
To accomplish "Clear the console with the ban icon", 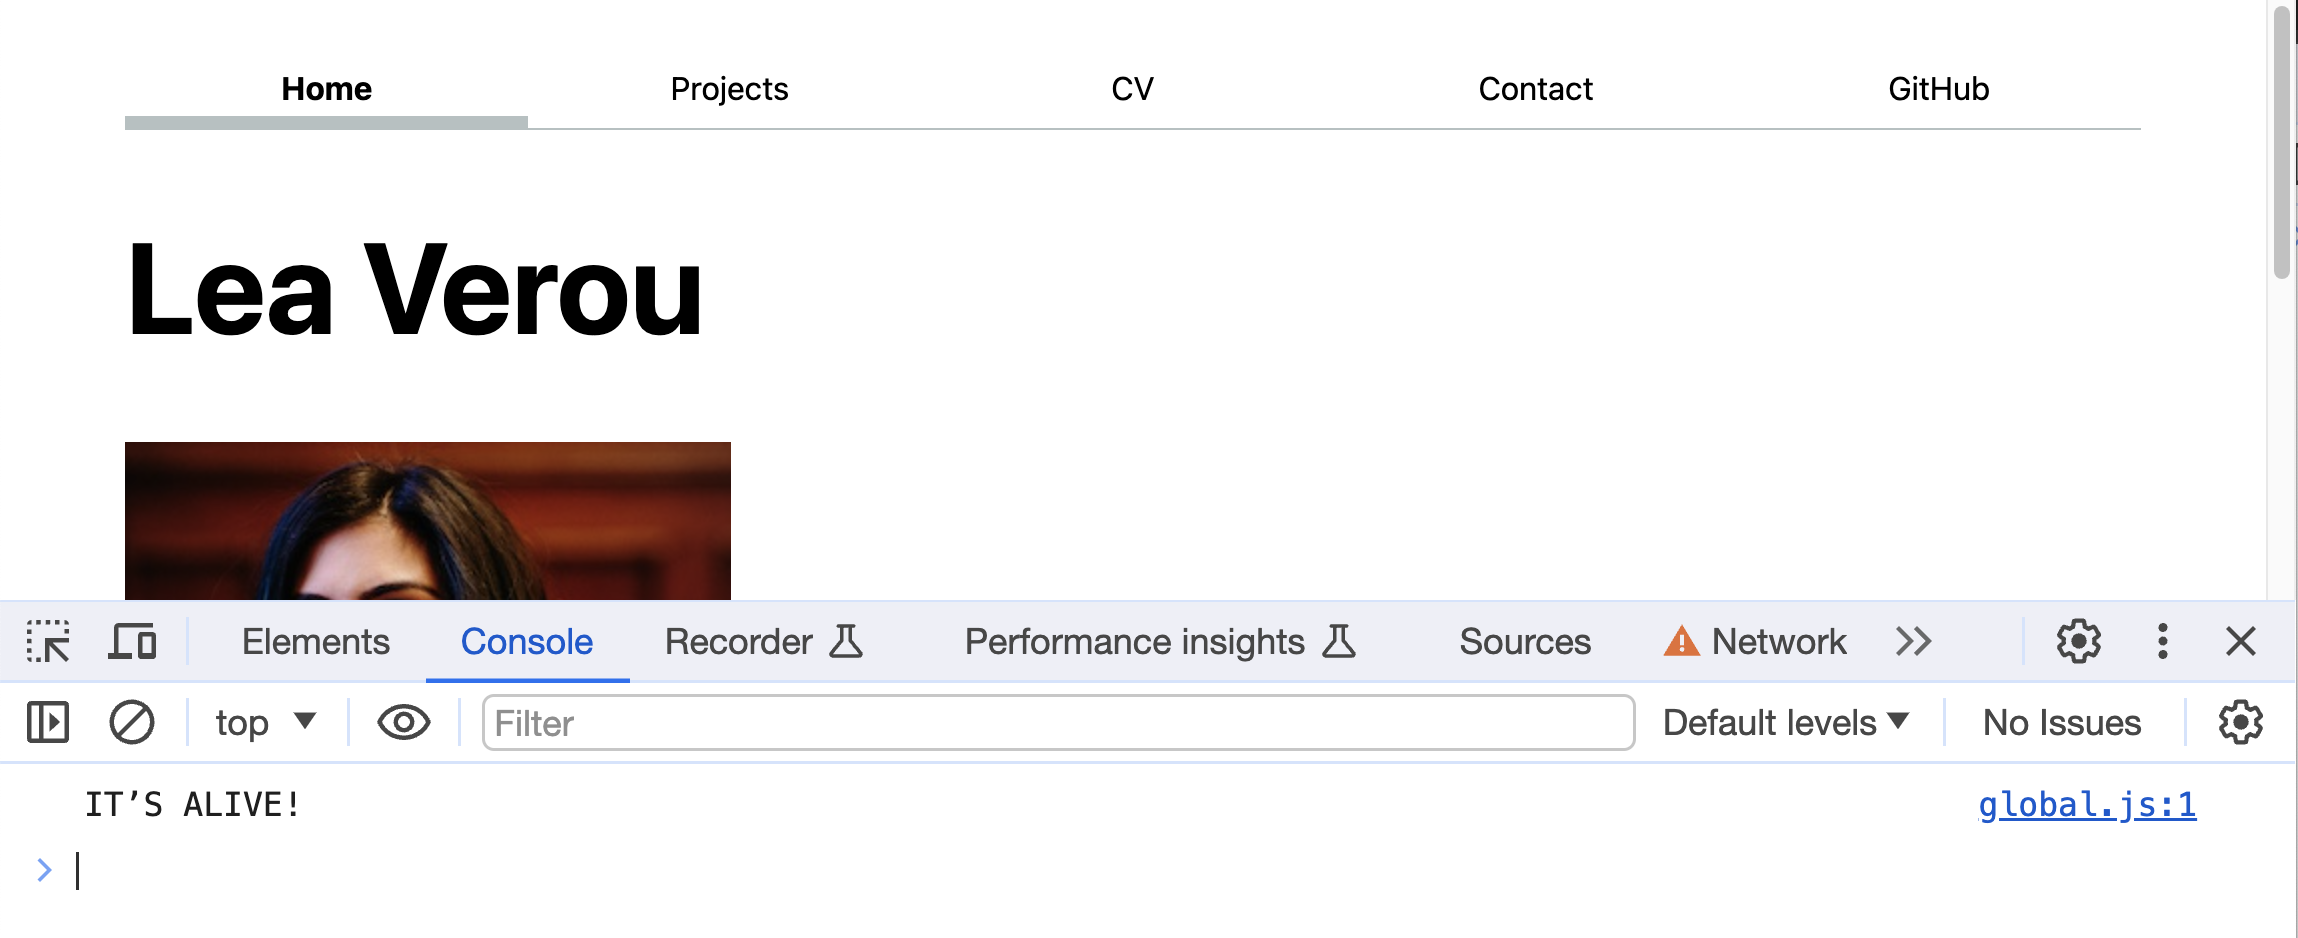I will pos(131,722).
